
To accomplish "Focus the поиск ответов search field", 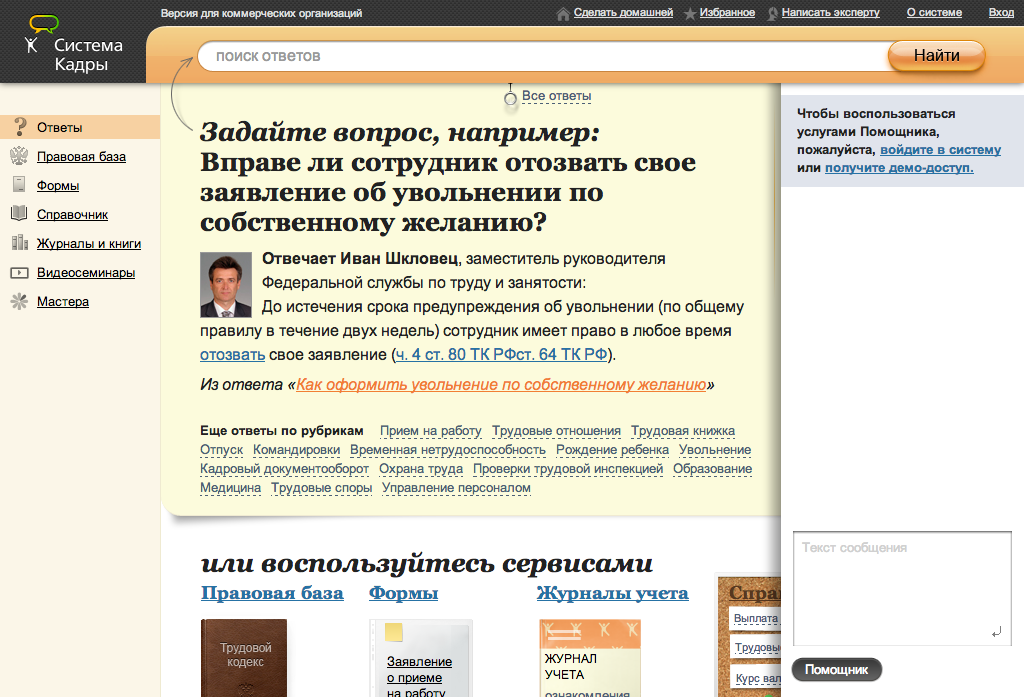I will click(540, 56).
